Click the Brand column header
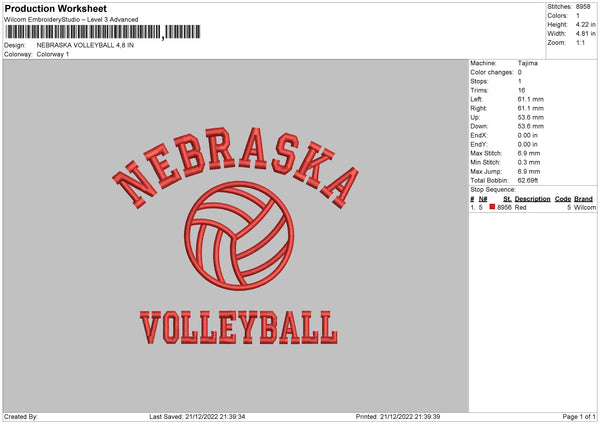The height and width of the screenshot is (424, 600). (x=583, y=199)
